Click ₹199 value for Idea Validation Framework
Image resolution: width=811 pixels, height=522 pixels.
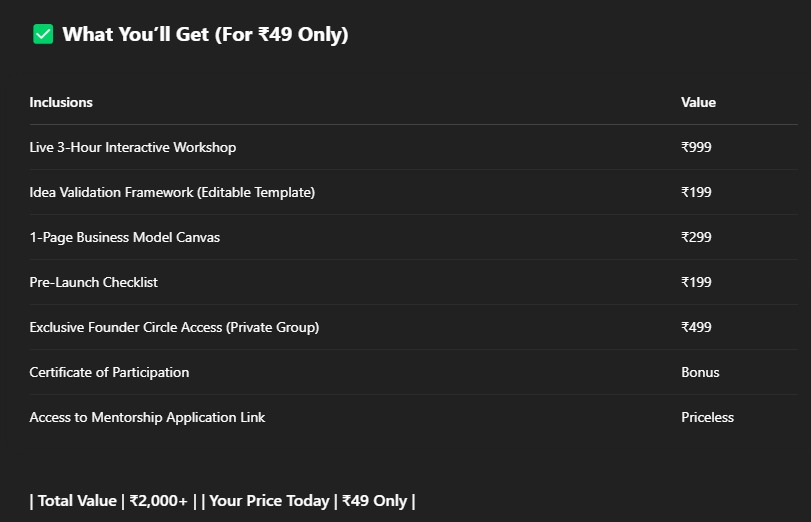pyautogui.click(x=696, y=192)
